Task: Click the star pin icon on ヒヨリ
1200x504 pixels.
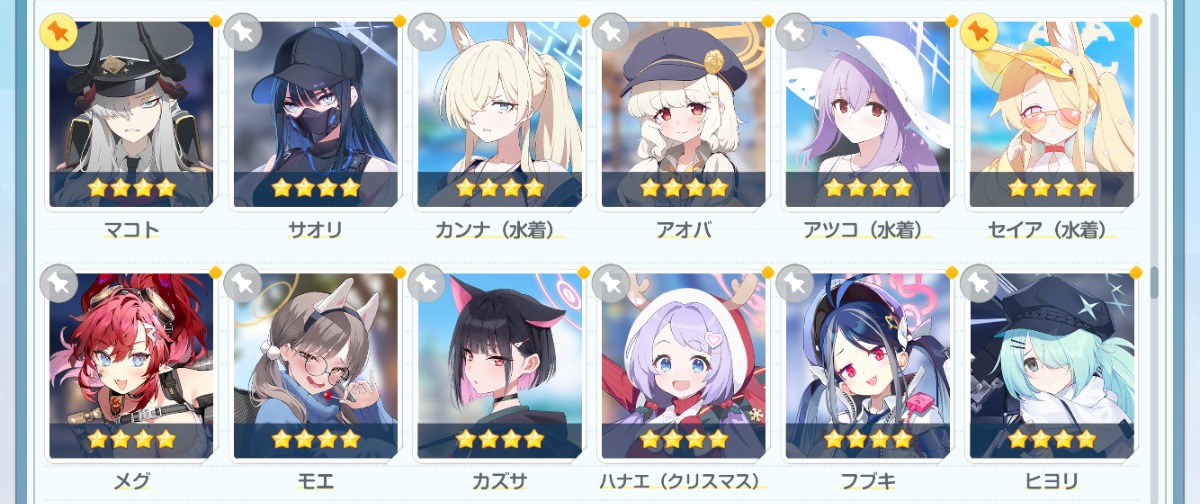Action: 979,283
